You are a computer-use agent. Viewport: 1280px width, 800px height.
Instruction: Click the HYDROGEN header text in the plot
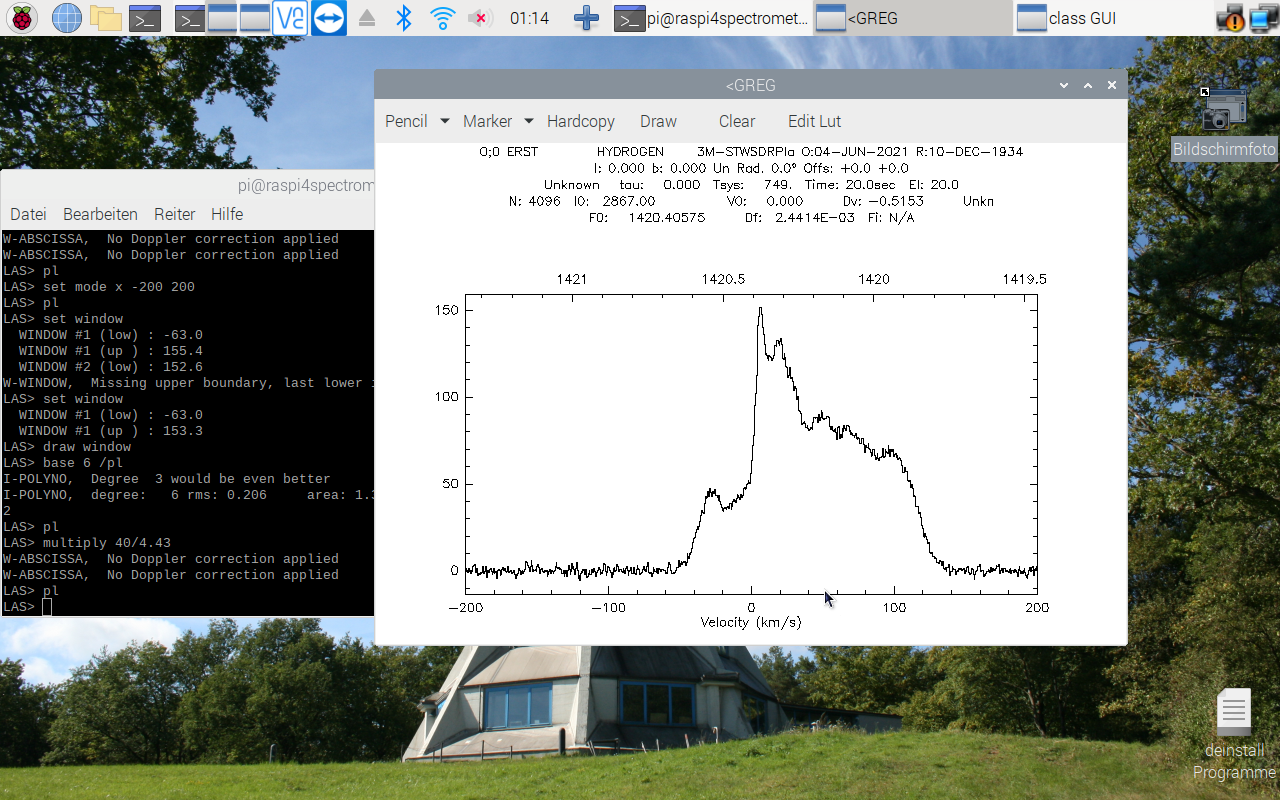coord(630,152)
